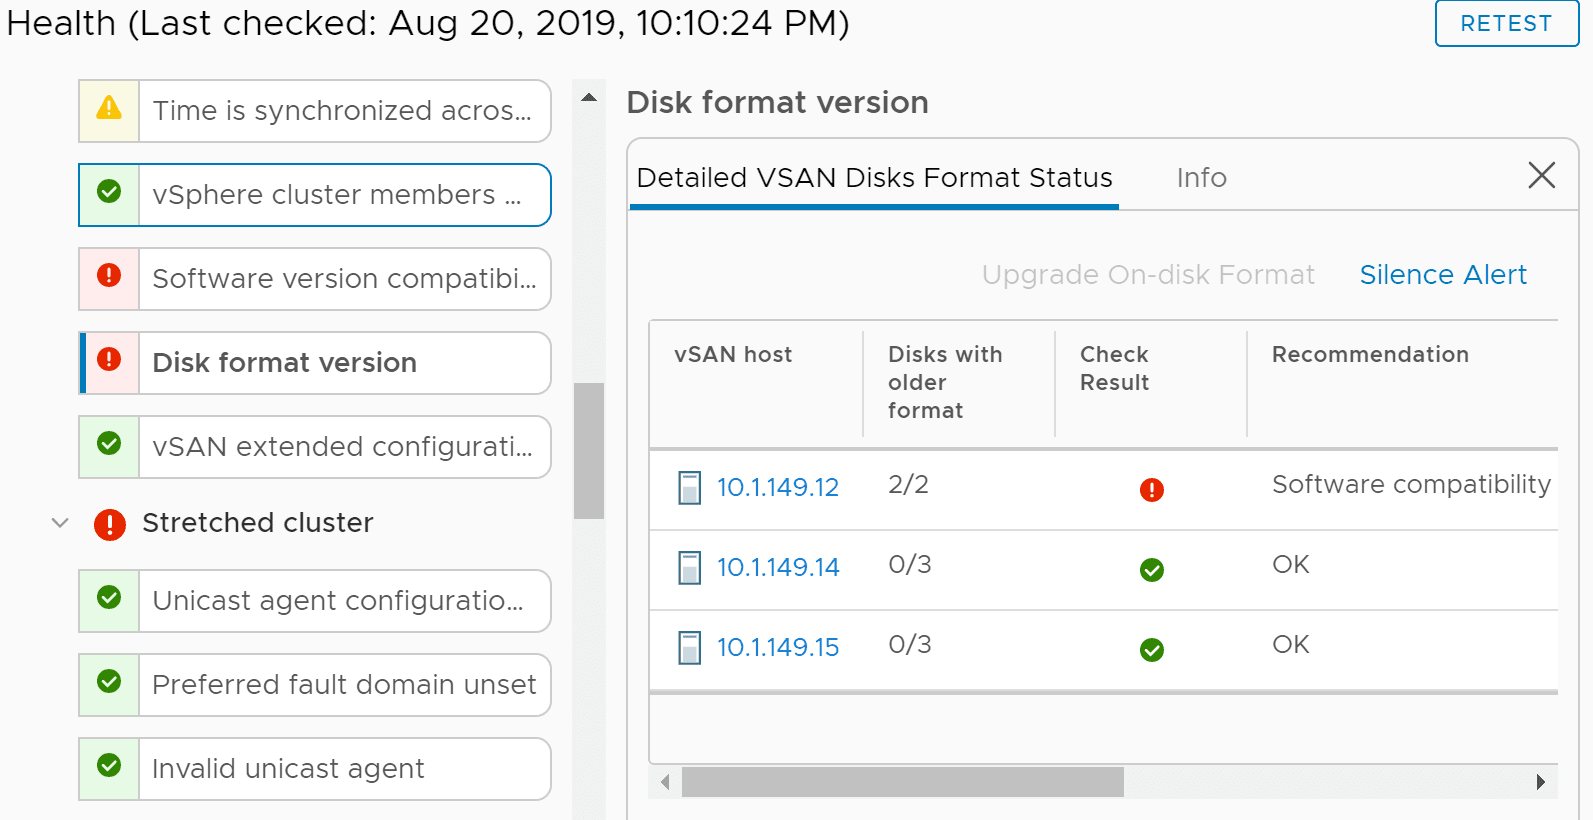Switch to the Info tab

pos(1201,178)
